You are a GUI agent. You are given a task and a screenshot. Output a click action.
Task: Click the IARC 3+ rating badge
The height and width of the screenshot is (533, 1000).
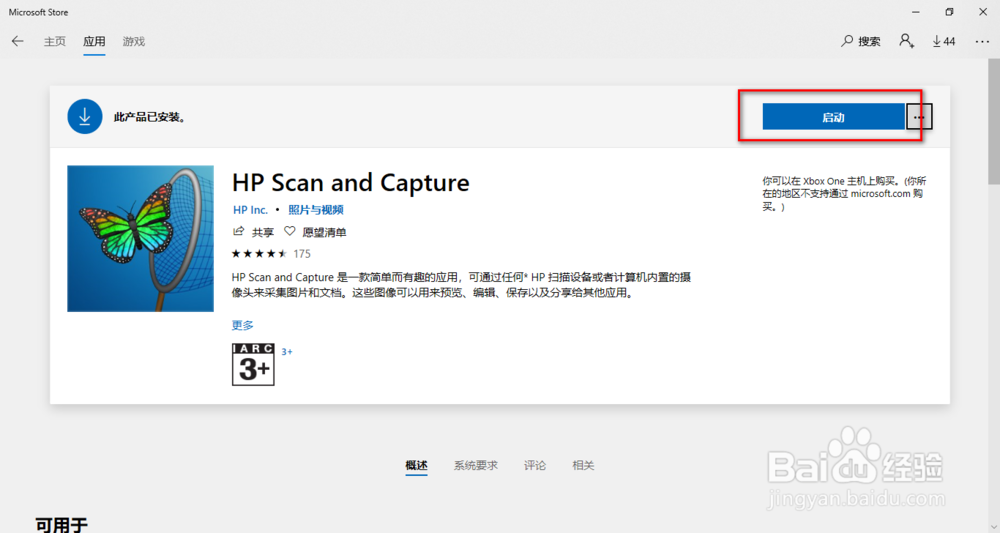253,365
